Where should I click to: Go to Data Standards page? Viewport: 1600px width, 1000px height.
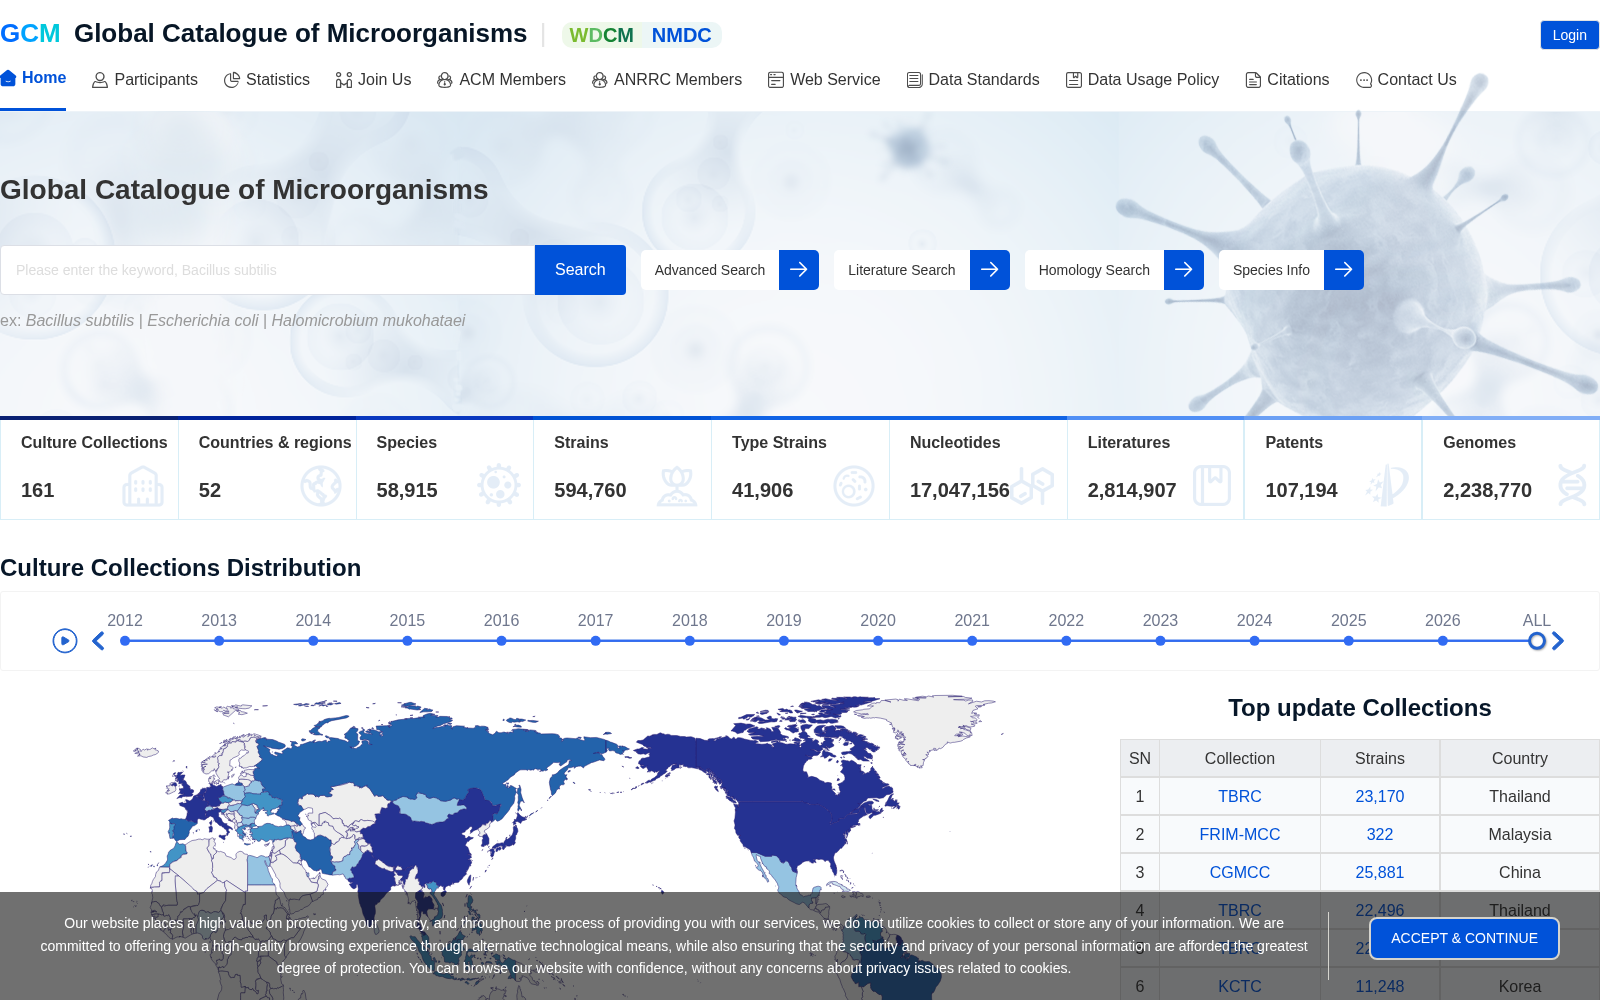click(973, 80)
